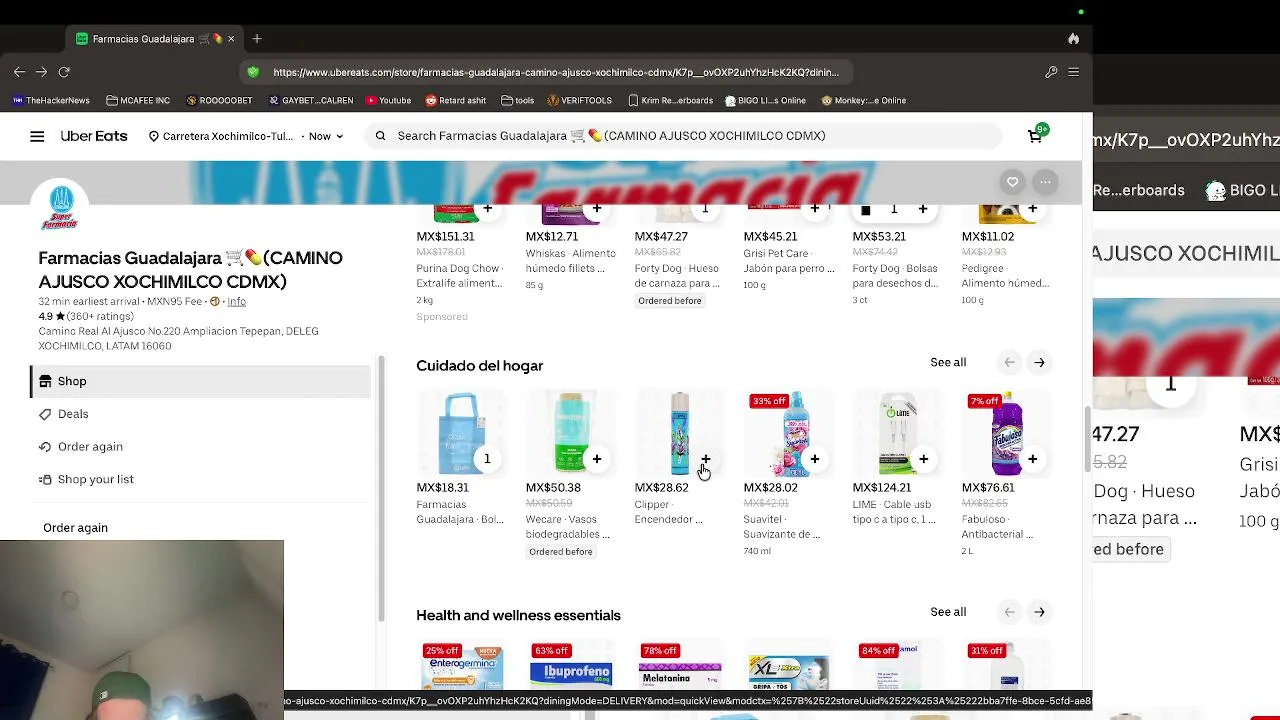Click the Farmacias Guadalajara store logo
Viewport: 1280px width, 720px height.
tap(61, 207)
